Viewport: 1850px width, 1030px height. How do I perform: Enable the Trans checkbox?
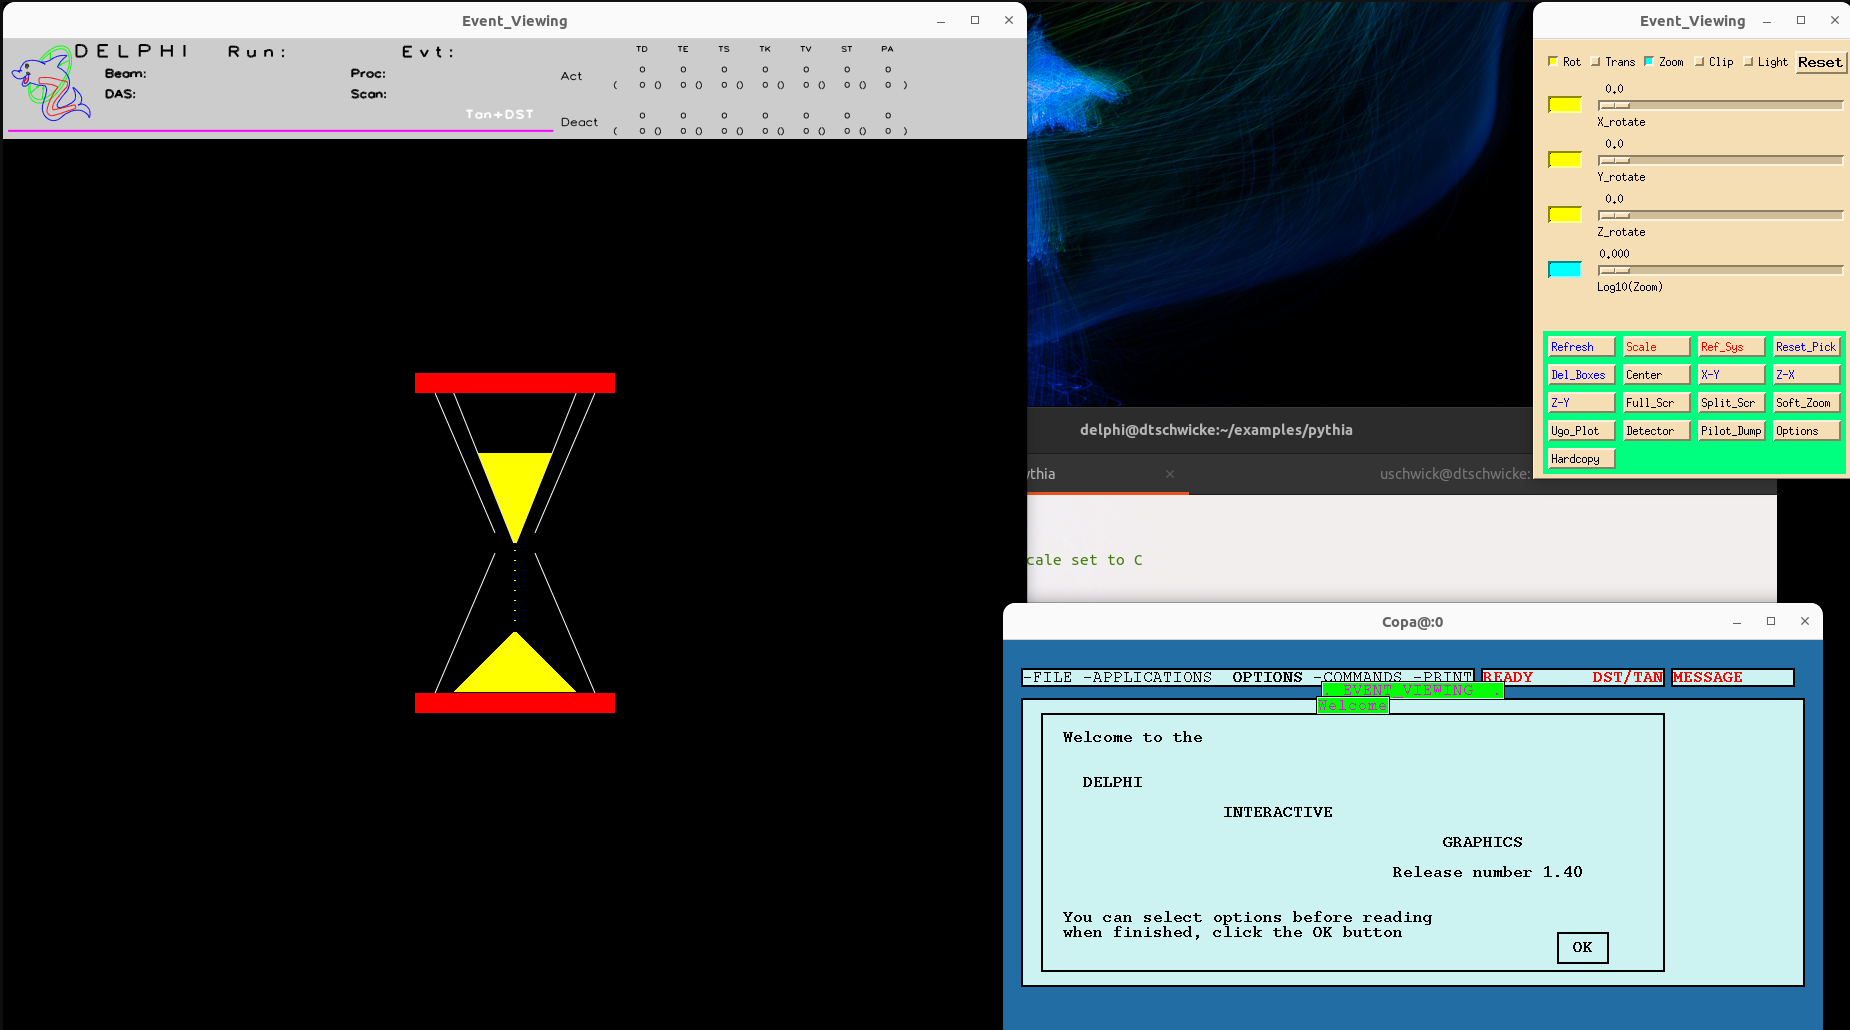[x=1596, y=61]
